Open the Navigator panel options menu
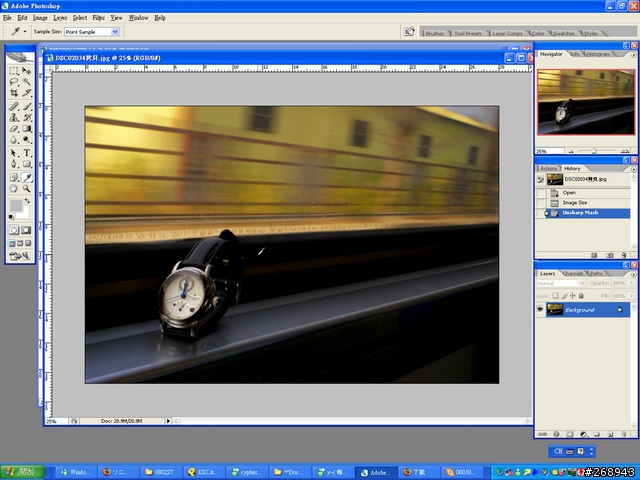This screenshot has width=640, height=480. click(x=633, y=55)
